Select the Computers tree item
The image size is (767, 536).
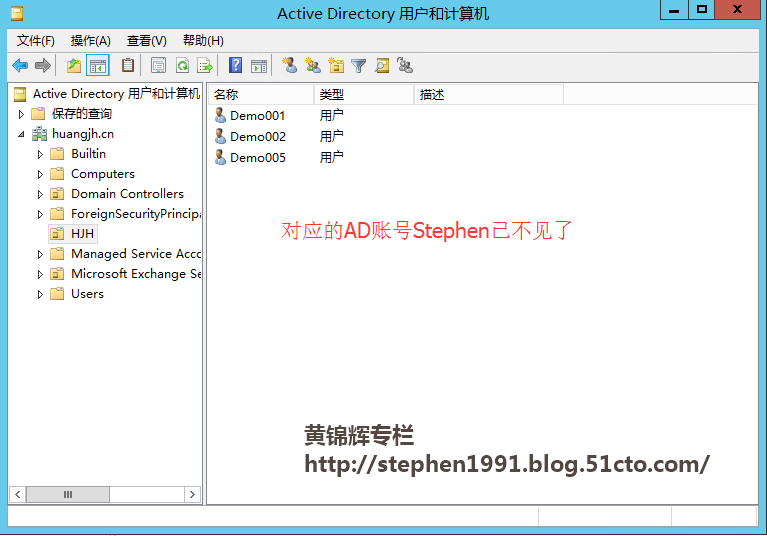(x=103, y=174)
